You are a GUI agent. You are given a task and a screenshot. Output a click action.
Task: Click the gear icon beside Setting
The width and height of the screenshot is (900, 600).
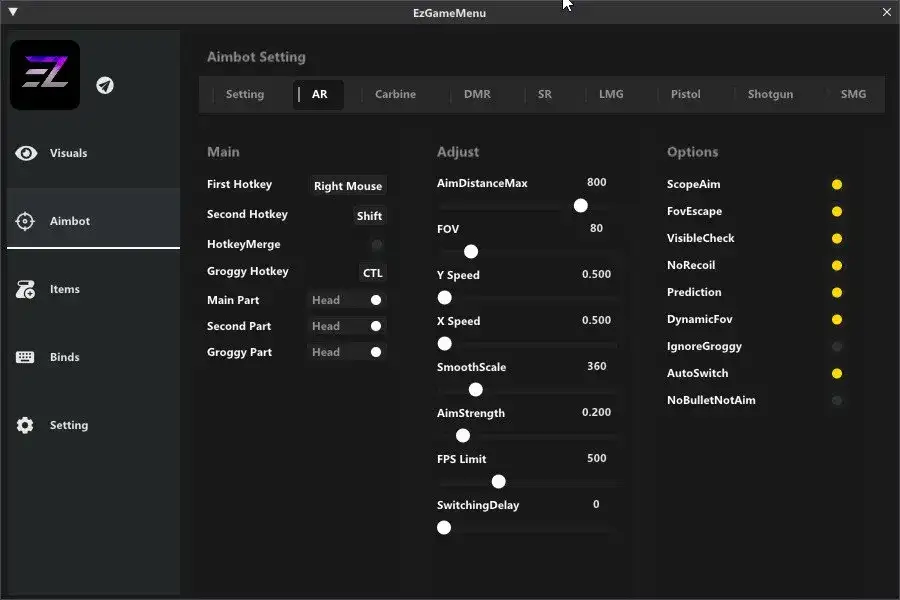pos(26,425)
